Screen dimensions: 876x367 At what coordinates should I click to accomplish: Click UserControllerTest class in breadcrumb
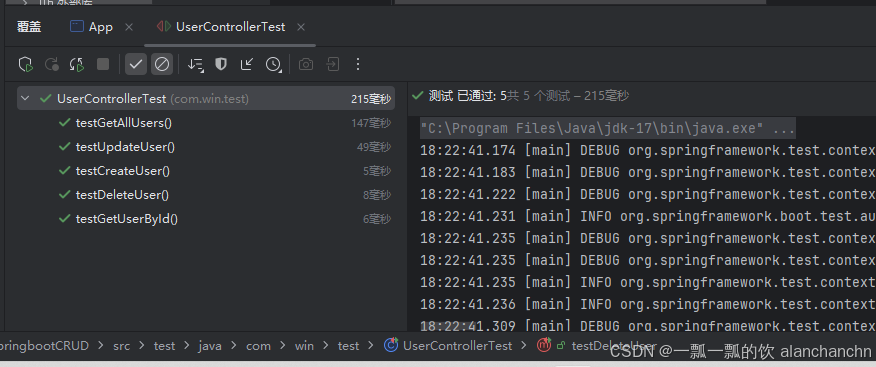457,346
